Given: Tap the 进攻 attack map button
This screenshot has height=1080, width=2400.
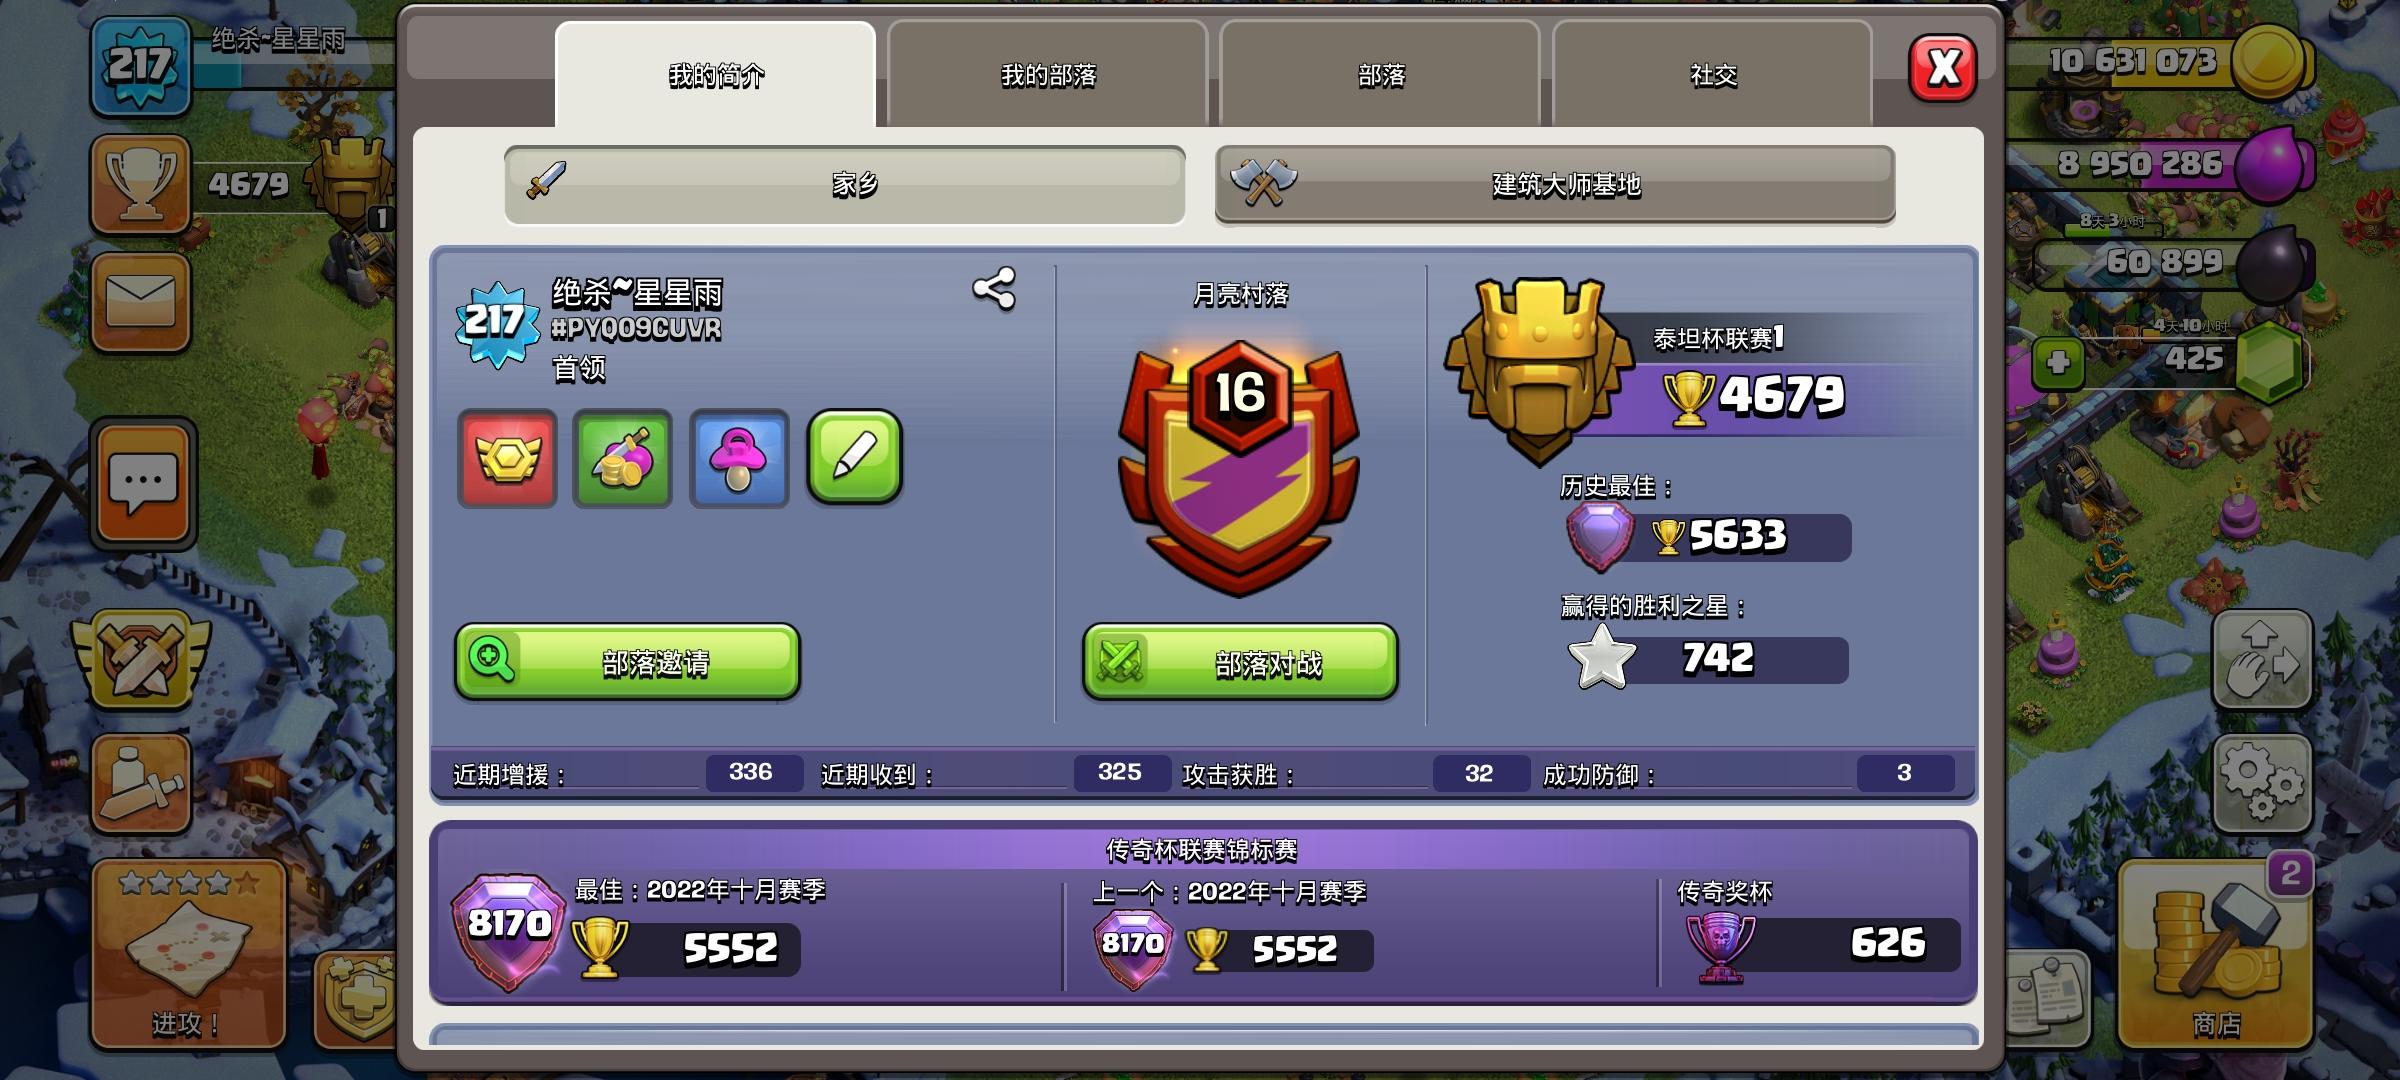Looking at the screenshot, I should (188, 955).
